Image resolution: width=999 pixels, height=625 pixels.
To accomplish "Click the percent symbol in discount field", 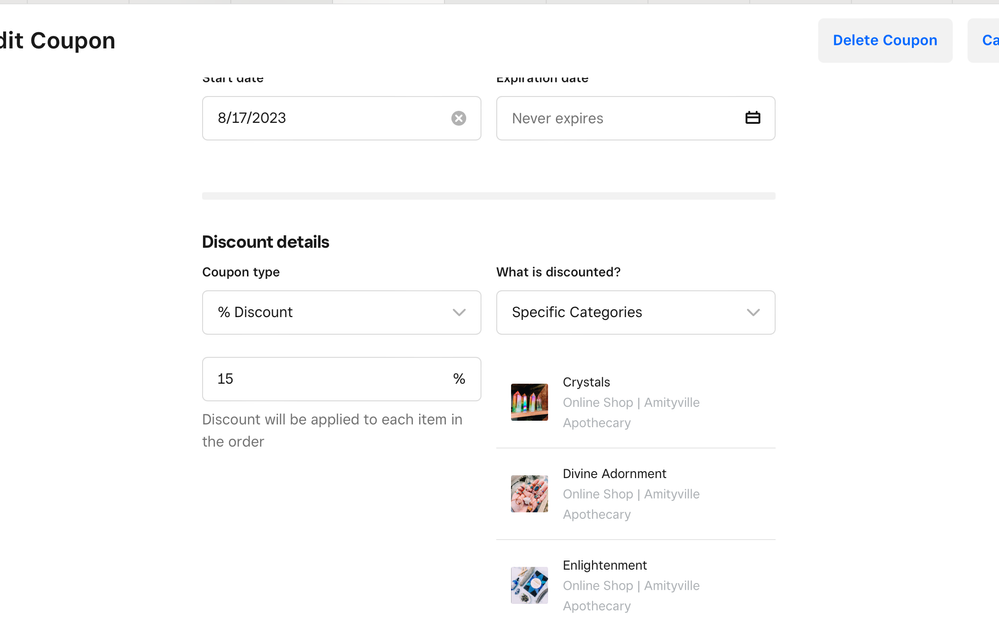I will tap(459, 379).
